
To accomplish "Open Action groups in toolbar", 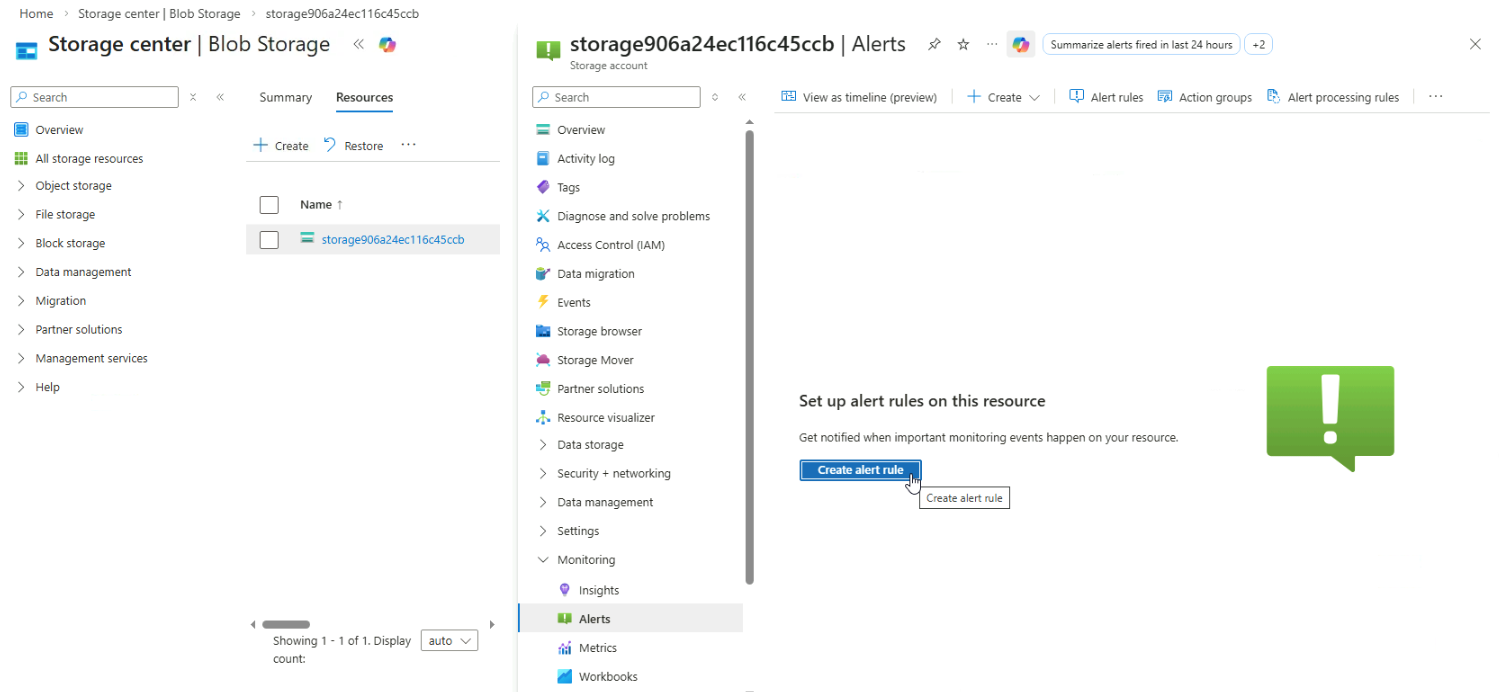I will click(1205, 97).
